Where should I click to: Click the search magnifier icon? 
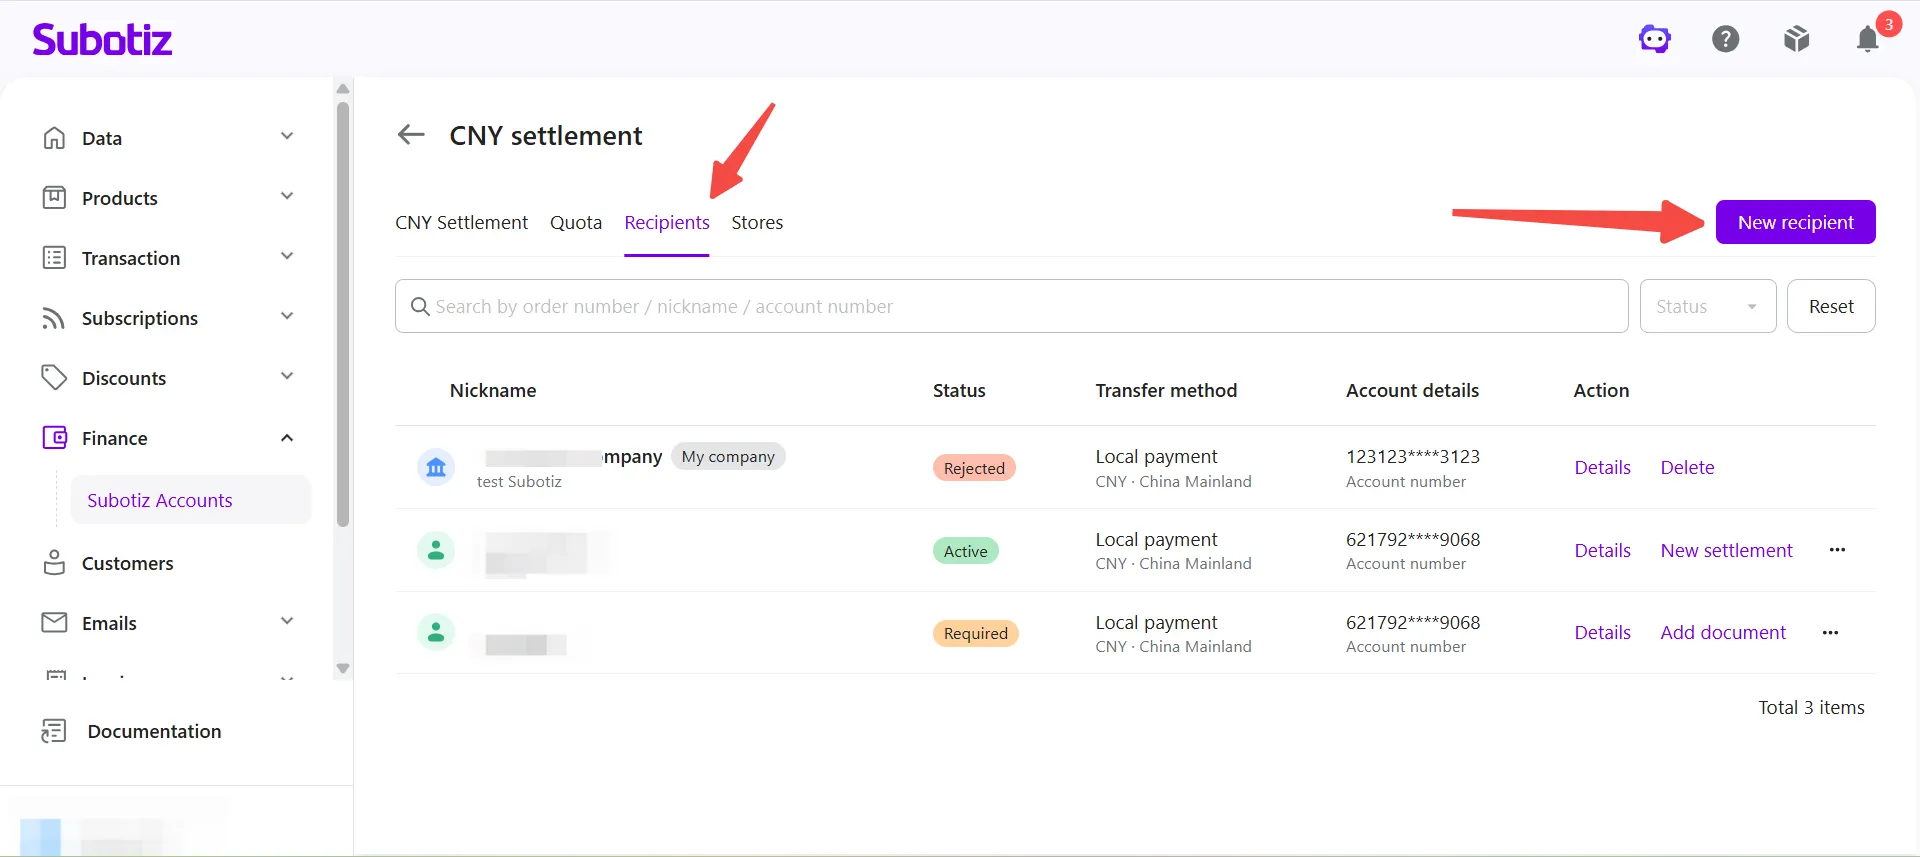420,306
